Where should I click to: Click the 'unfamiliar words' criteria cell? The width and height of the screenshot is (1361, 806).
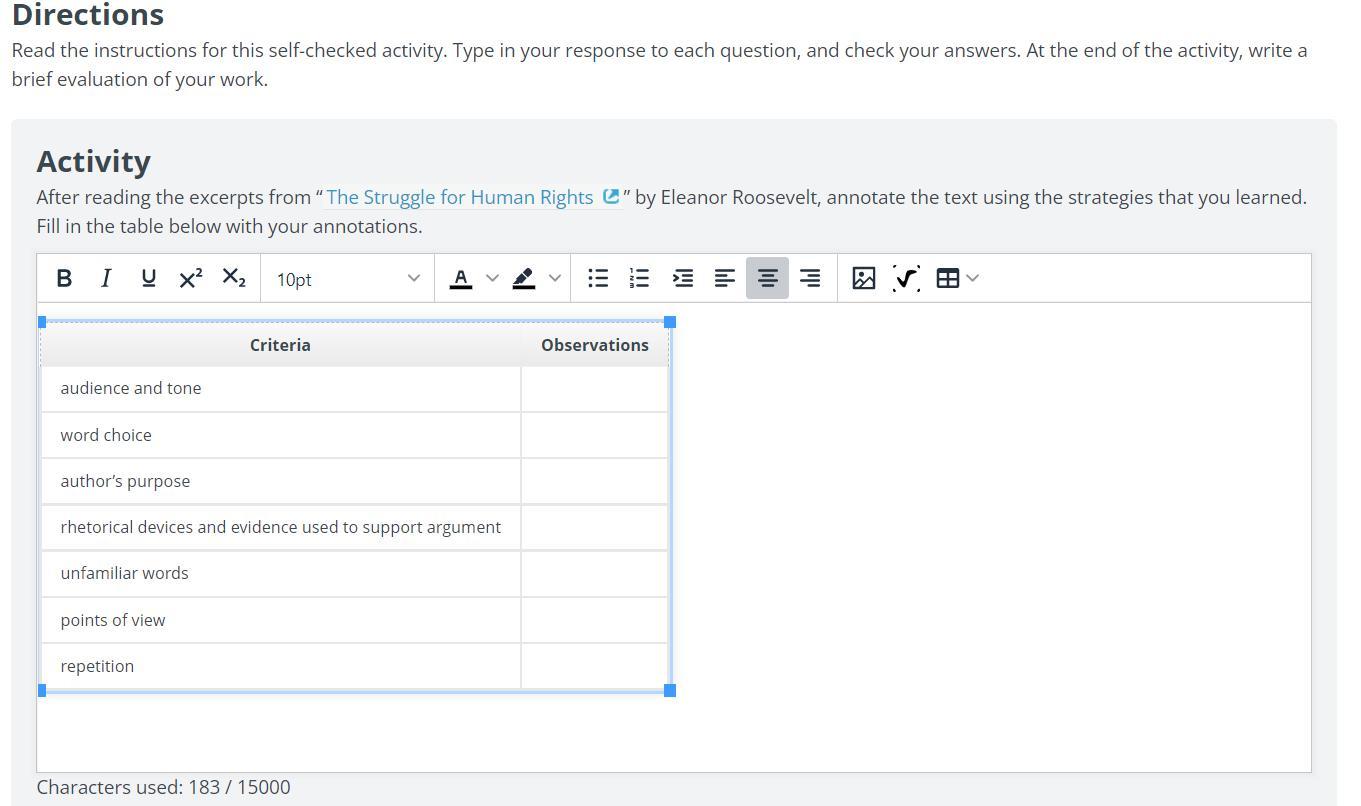pyautogui.click(x=281, y=573)
